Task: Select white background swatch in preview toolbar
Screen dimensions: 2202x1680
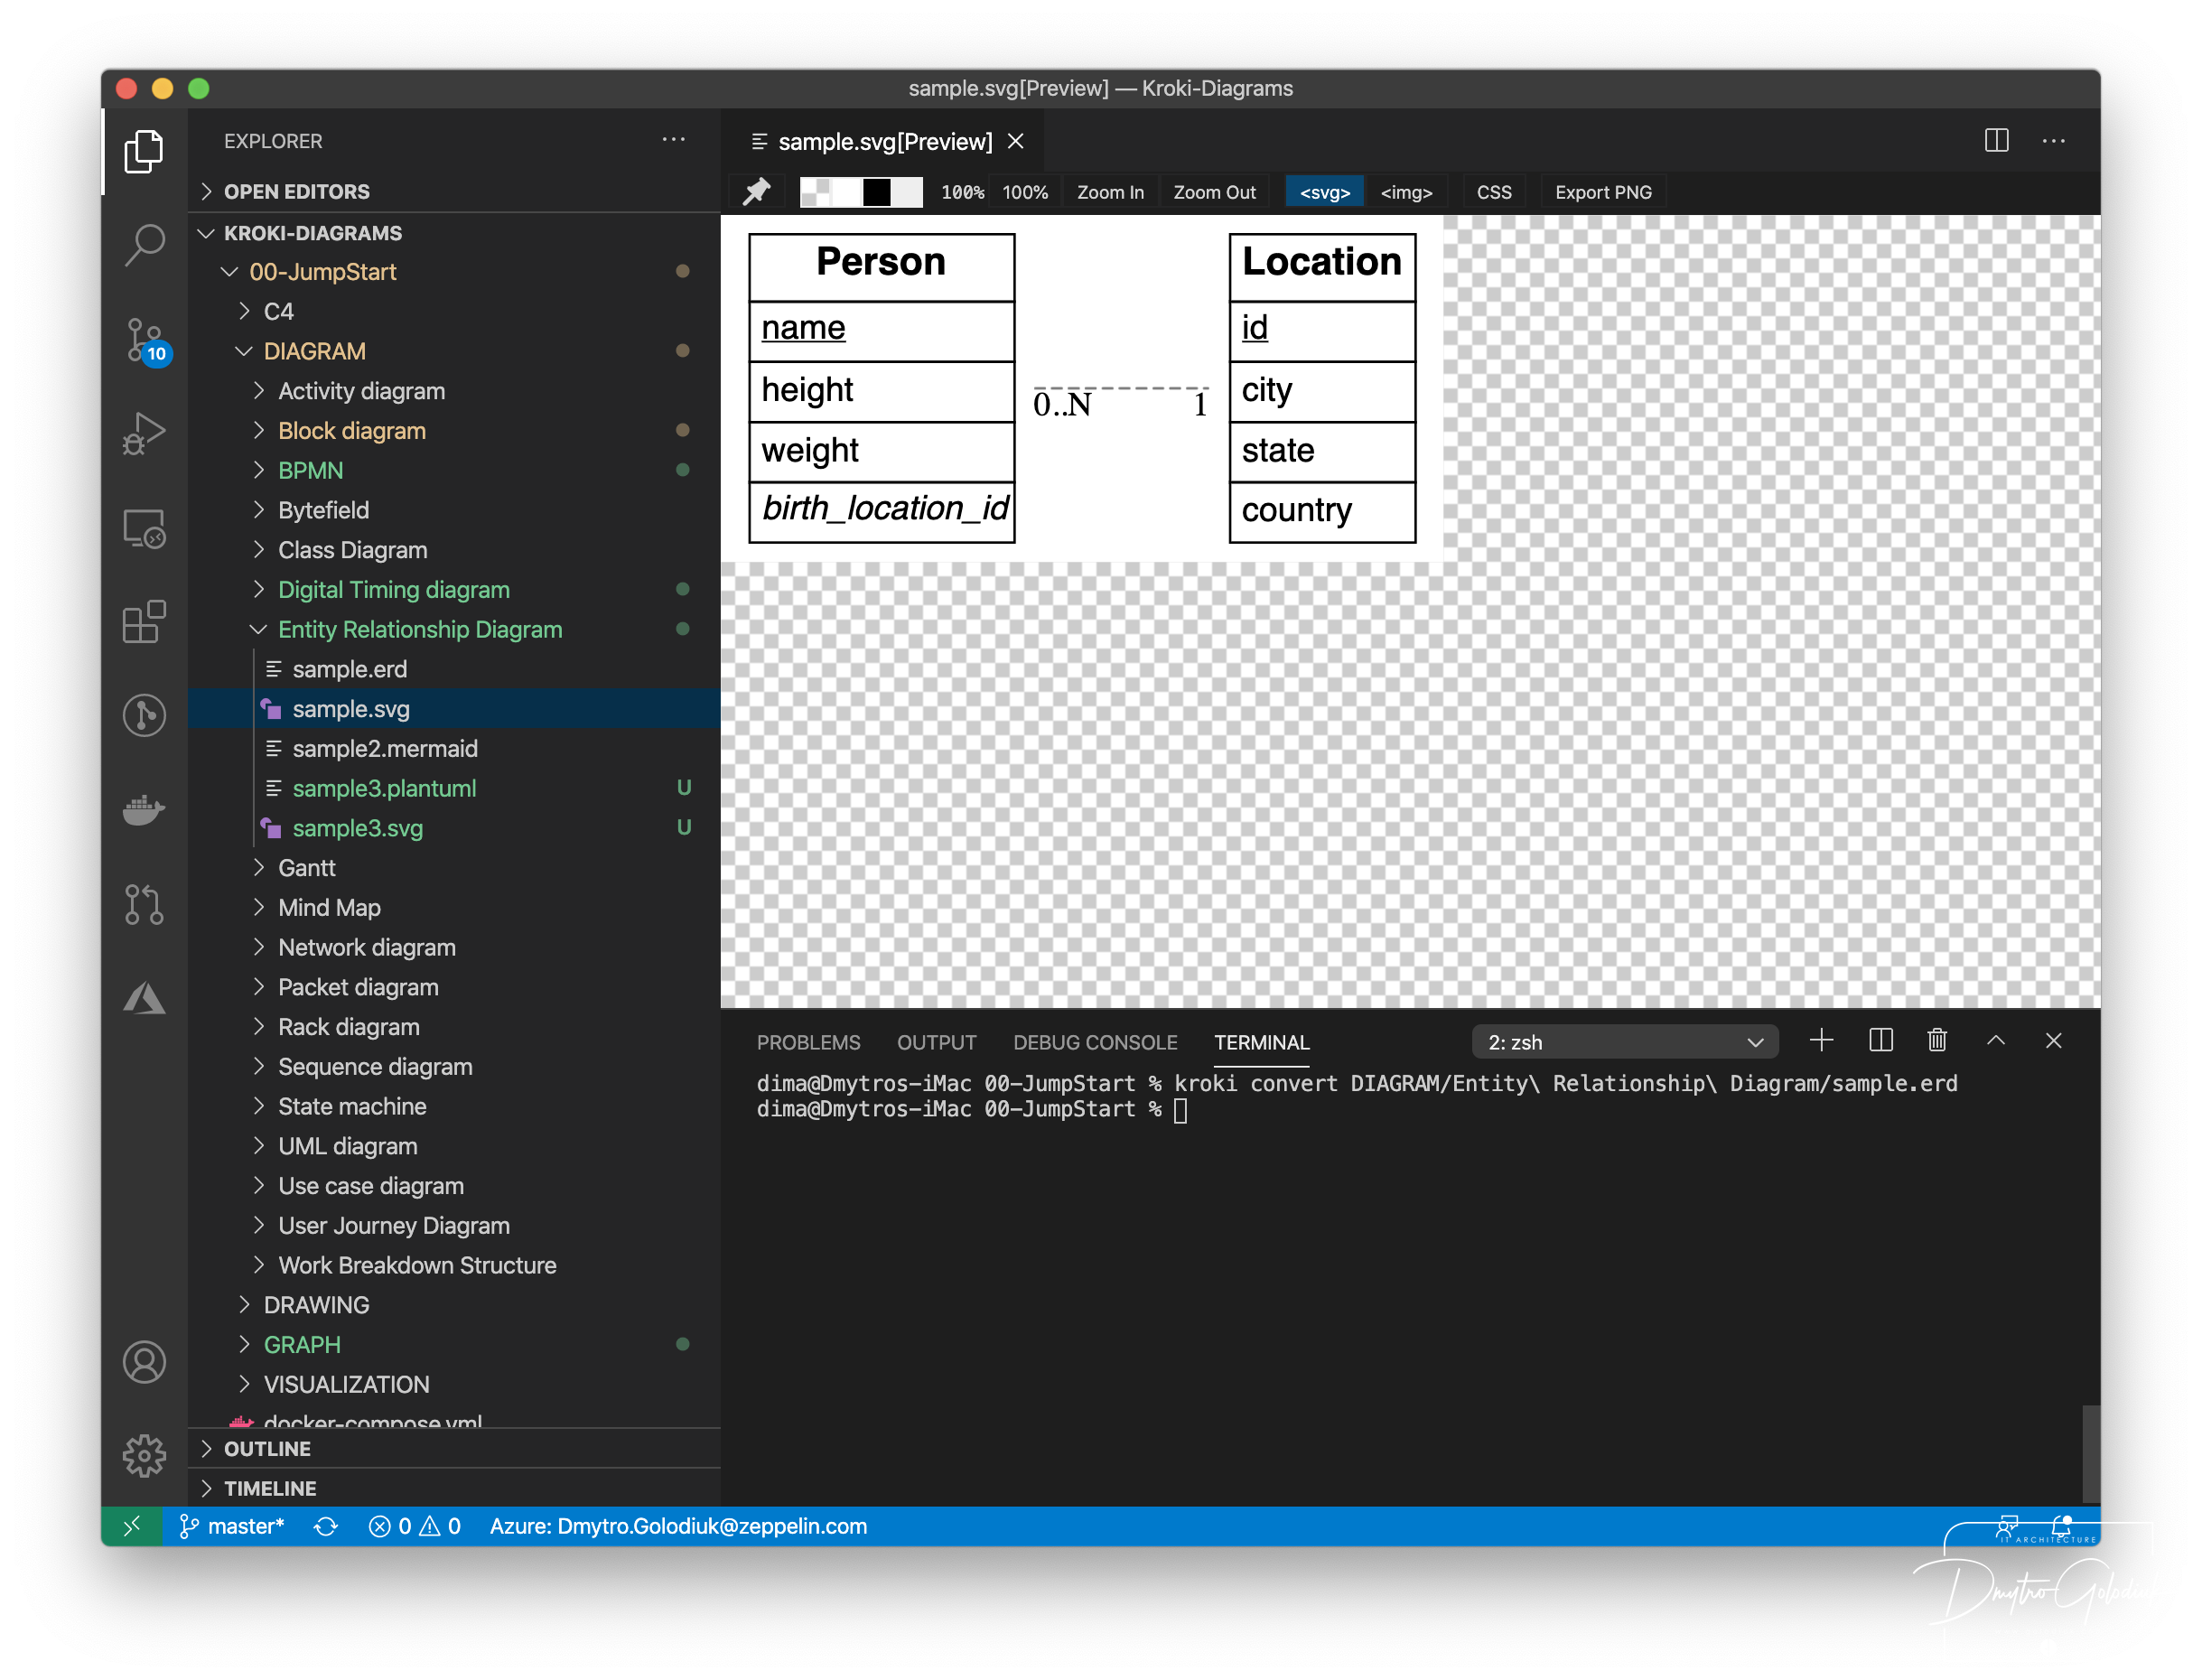Action: pyautogui.click(x=846, y=192)
